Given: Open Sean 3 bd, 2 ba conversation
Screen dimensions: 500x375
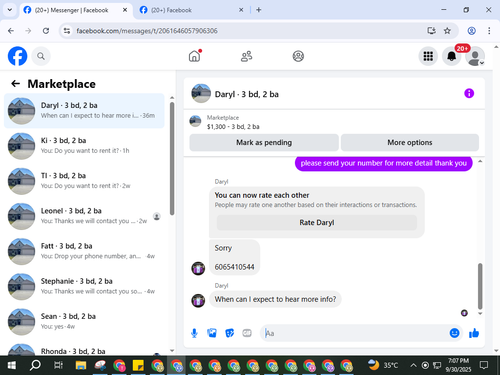Looking at the screenshot, I should coord(84,322).
